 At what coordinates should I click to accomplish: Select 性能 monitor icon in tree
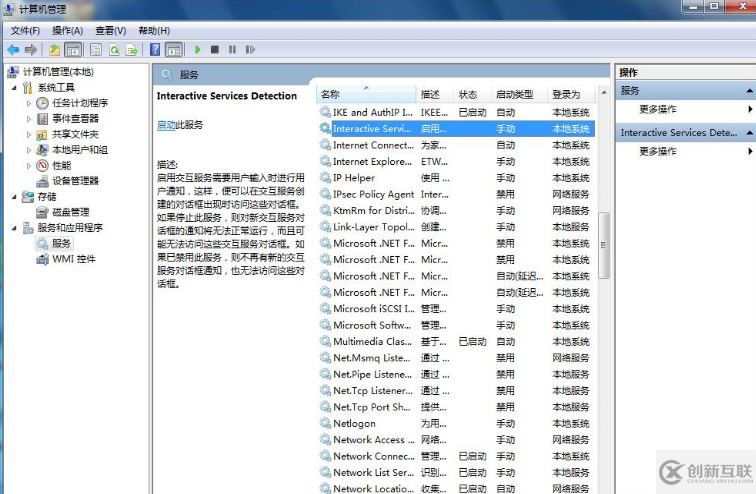pos(42,166)
